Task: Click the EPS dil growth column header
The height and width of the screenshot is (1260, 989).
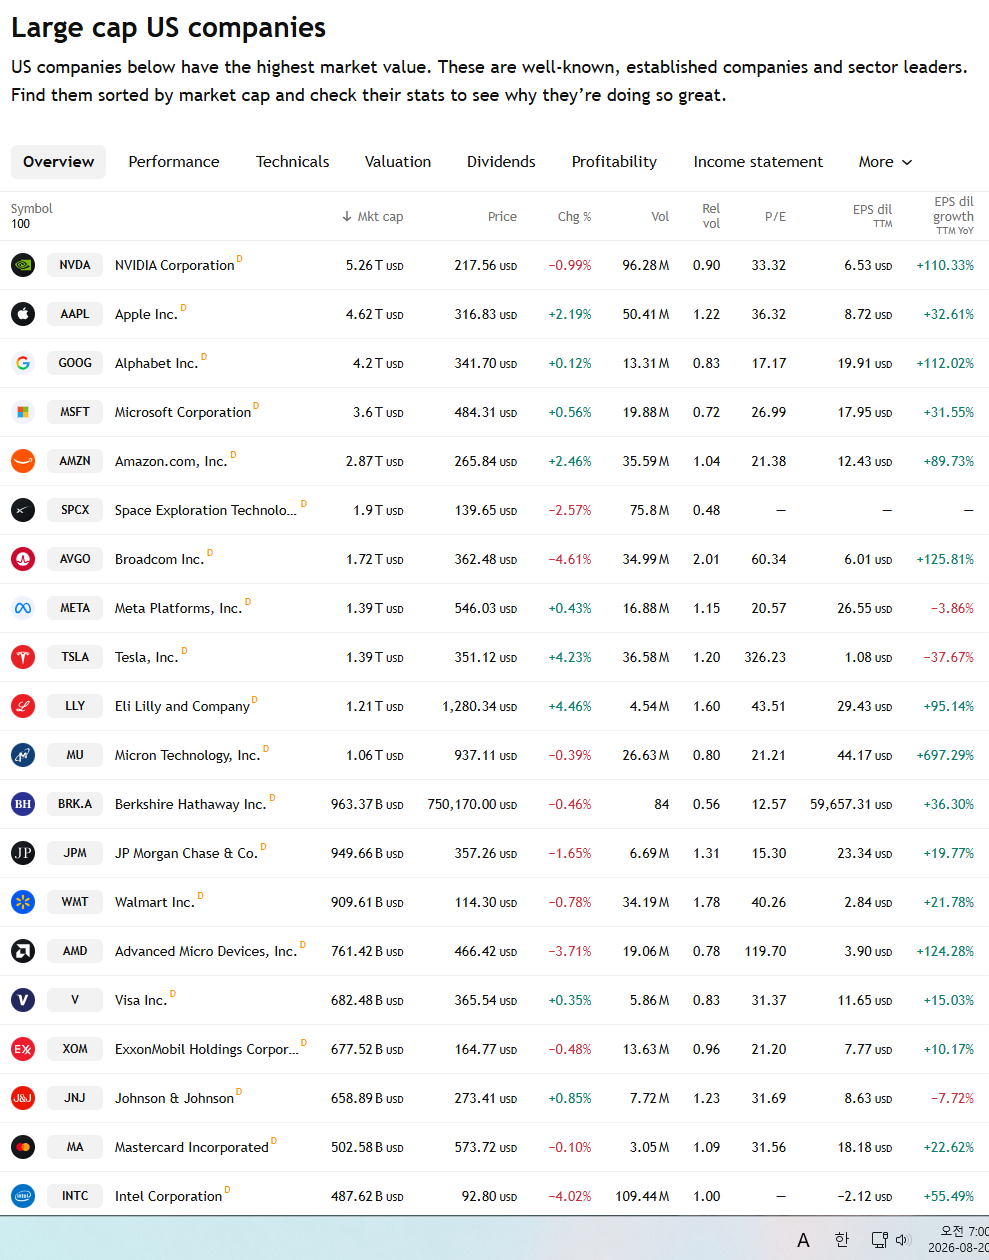Action: [953, 216]
